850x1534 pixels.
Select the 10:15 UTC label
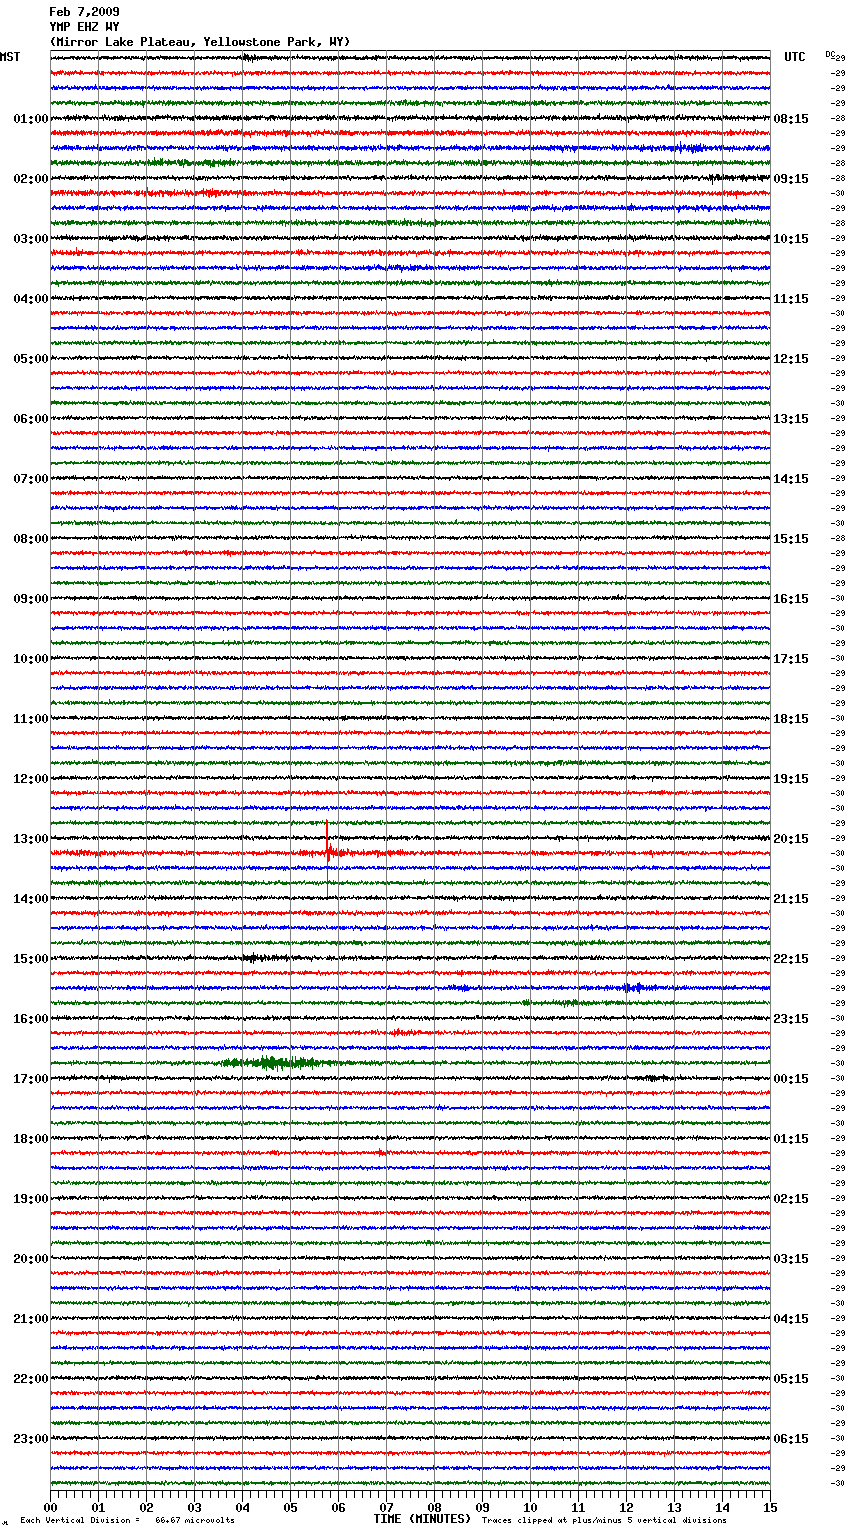[x=791, y=239]
